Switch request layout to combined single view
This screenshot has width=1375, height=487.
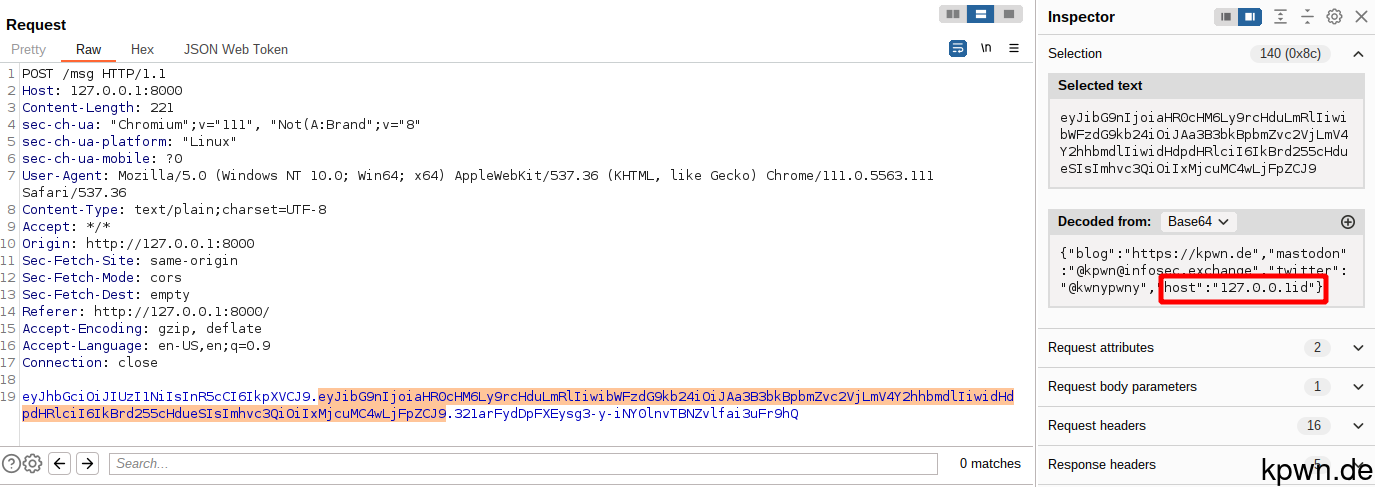[1008, 14]
